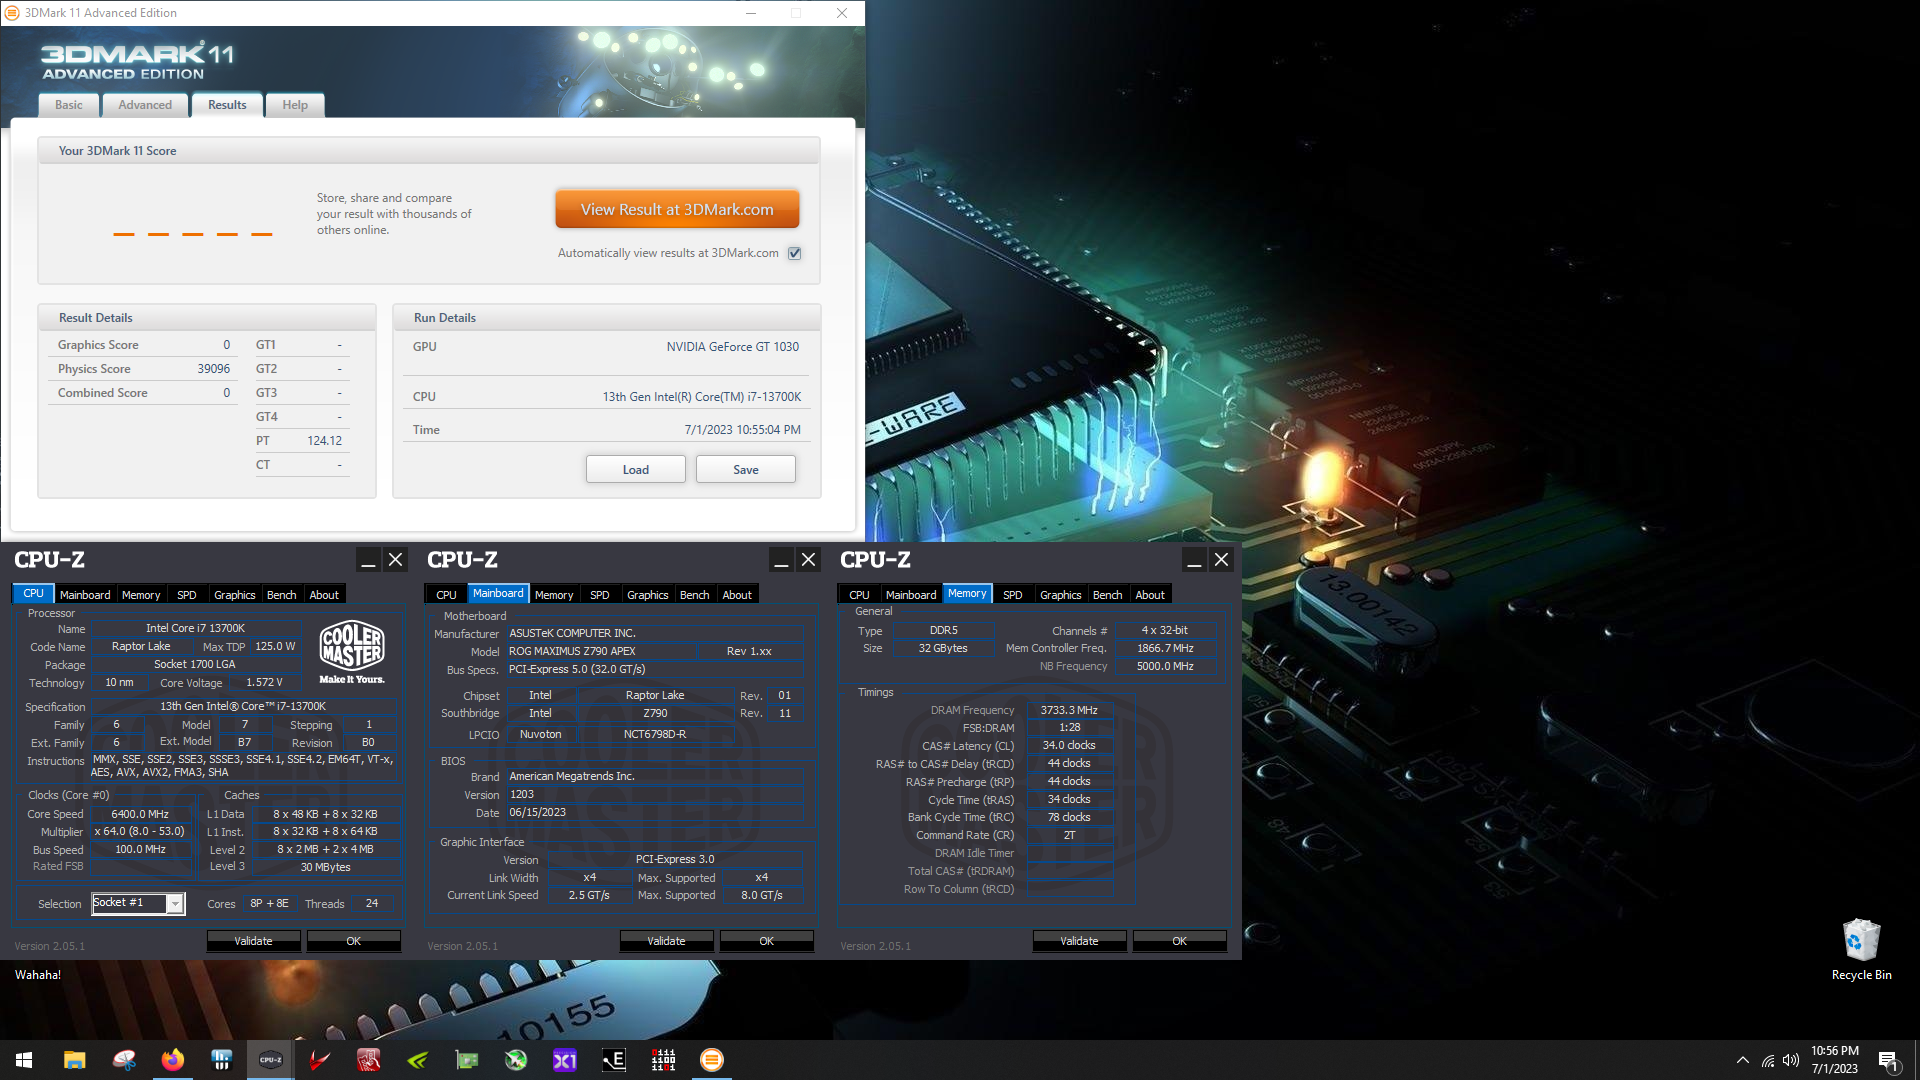1920x1080 pixels.
Task: Click the Save button in Run Details
Action: (x=746, y=469)
